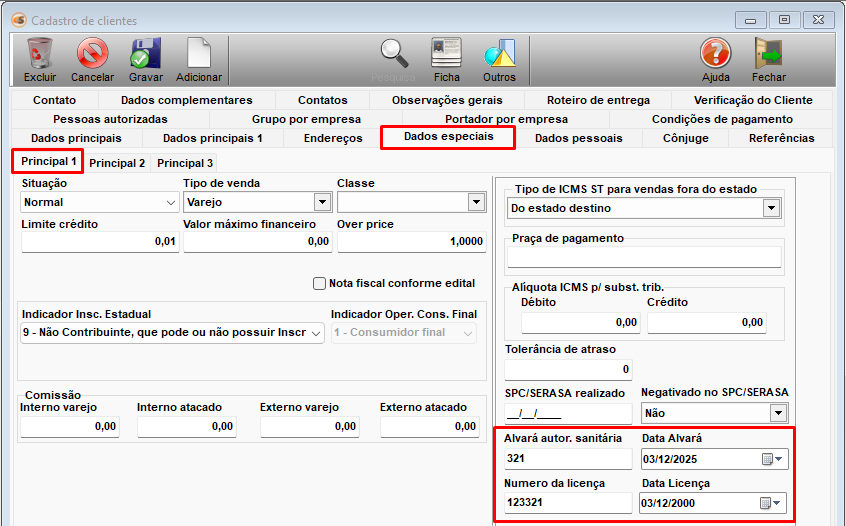Viewport: 846px width, 526px height.
Task: Open the Portador por empresa tab
Action: click(x=506, y=119)
